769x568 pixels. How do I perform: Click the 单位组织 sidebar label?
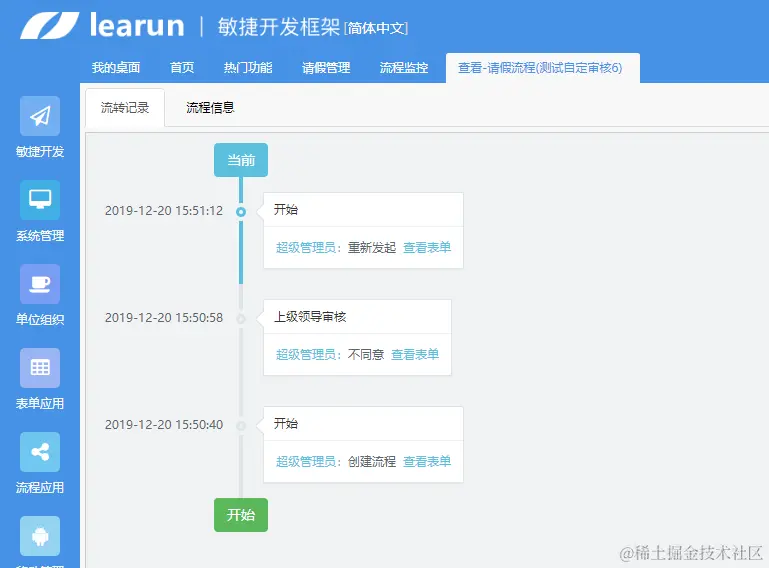(x=40, y=320)
